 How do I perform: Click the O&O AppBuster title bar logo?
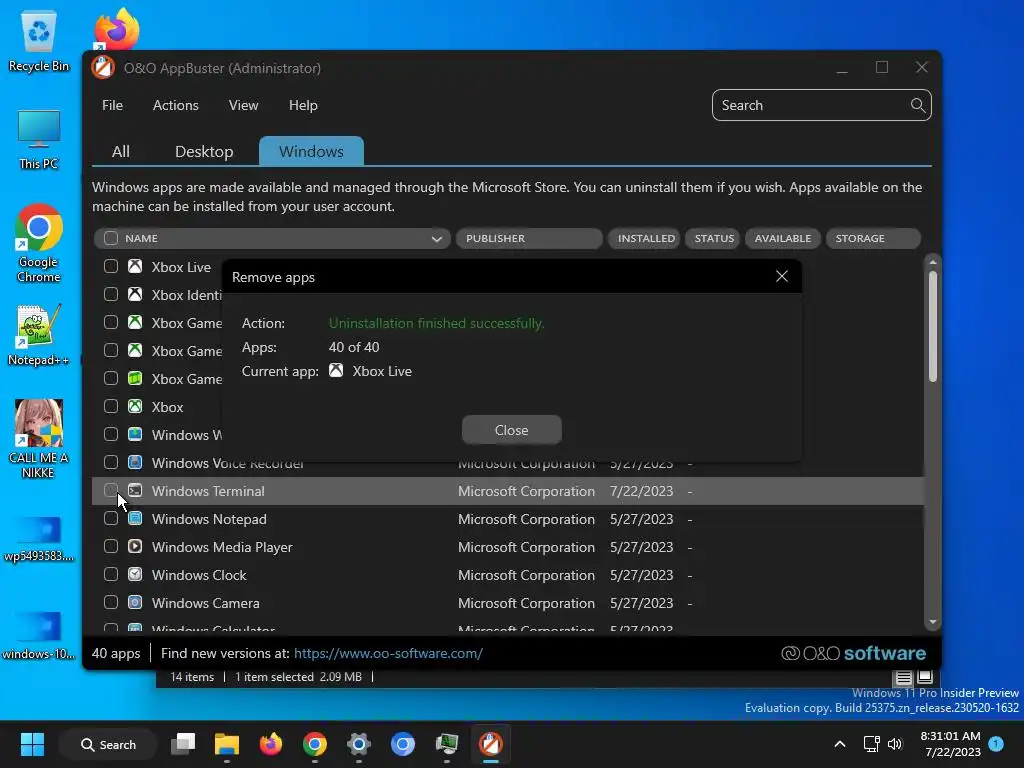point(103,68)
